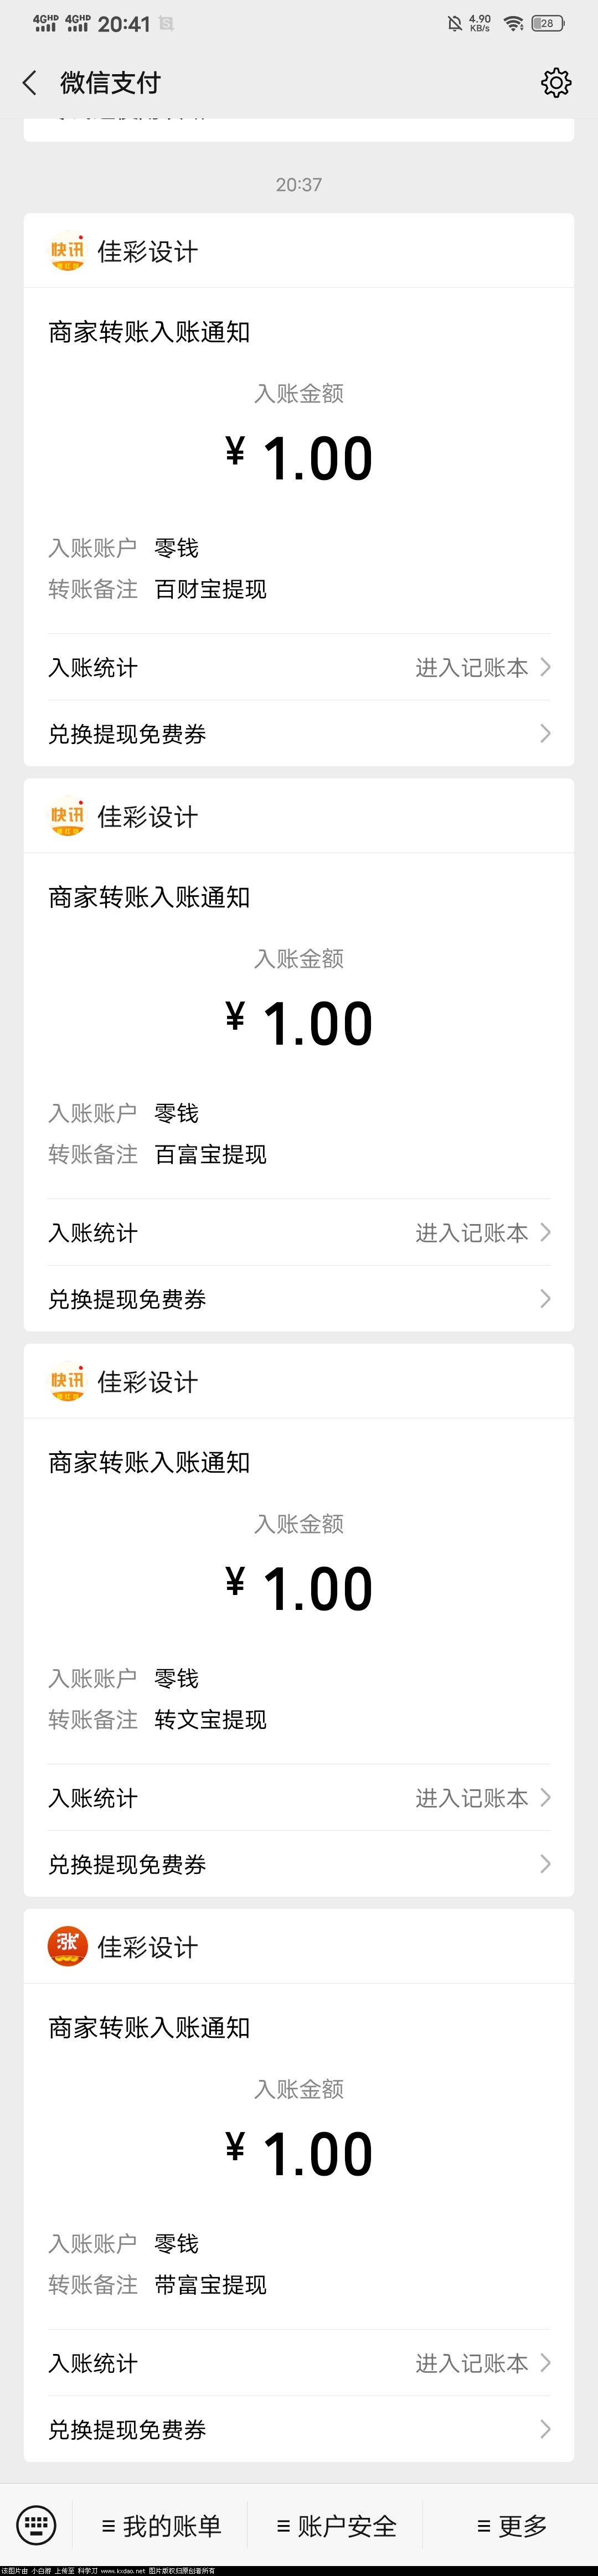The image size is (598, 2576).
Task: Switch to keyboard input icon
Action: [37, 2524]
